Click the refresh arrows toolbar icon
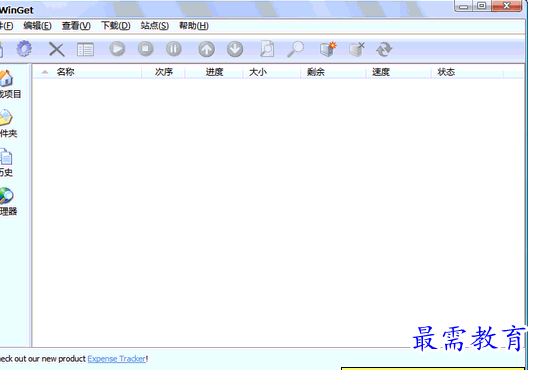This screenshot has width=534, height=370. [x=384, y=49]
